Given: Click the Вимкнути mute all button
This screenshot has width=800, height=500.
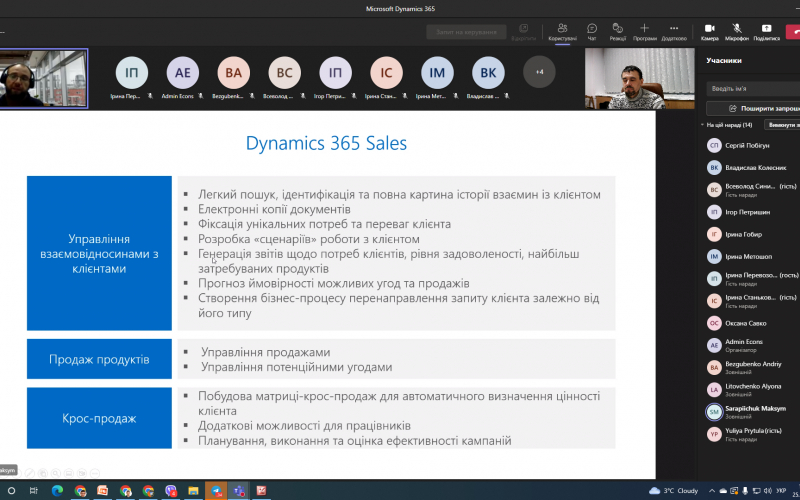Looking at the screenshot, I should [x=782, y=125].
